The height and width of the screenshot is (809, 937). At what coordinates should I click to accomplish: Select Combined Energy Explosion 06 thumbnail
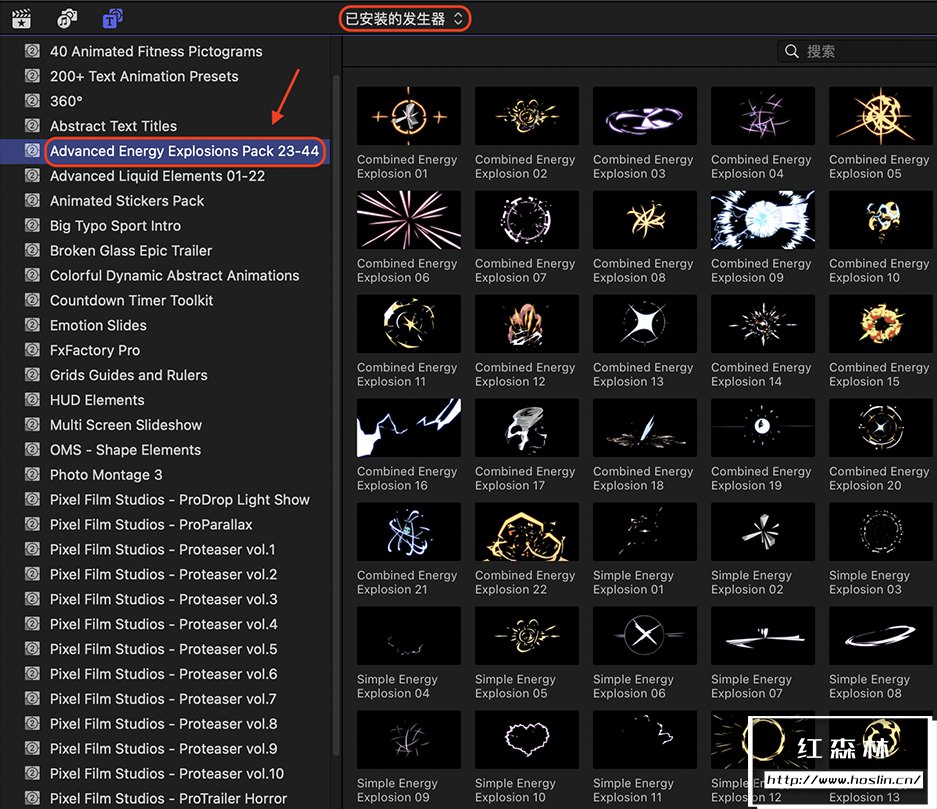coord(409,220)
